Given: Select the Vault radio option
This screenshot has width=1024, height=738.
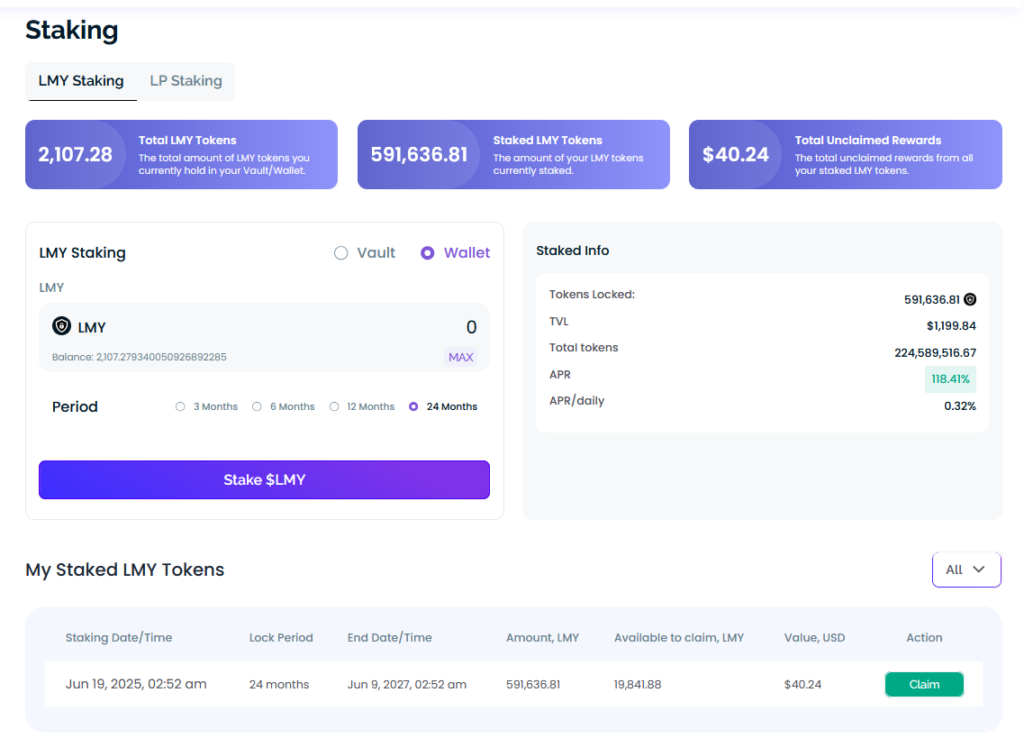Looking at the screenshot, I should (341, 253).
